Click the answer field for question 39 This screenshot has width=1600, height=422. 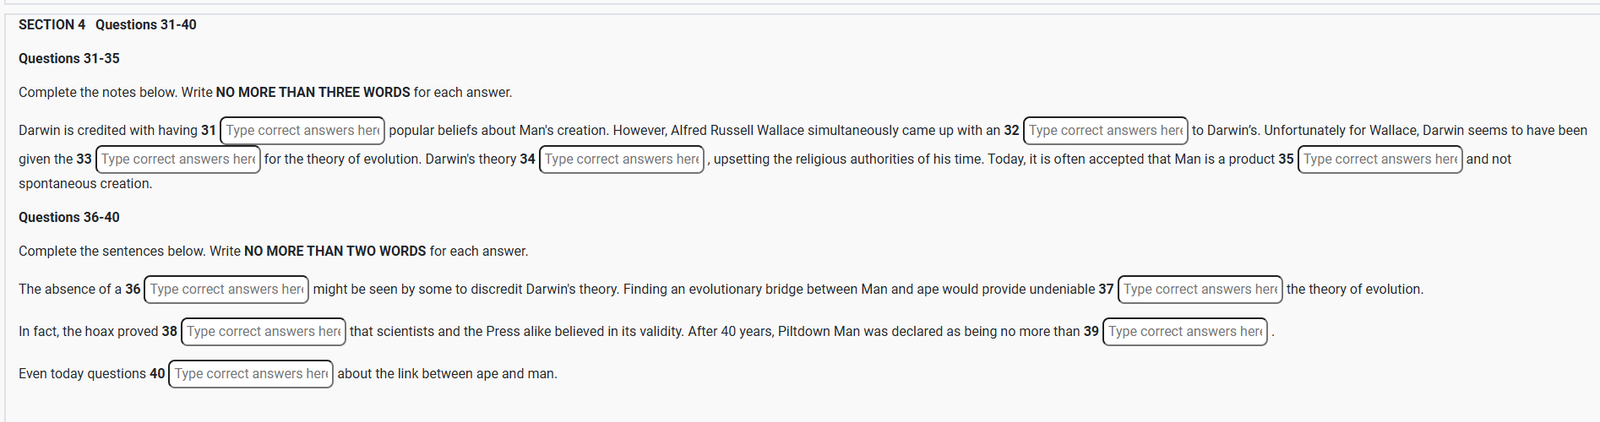click(x=1185, y=332)
